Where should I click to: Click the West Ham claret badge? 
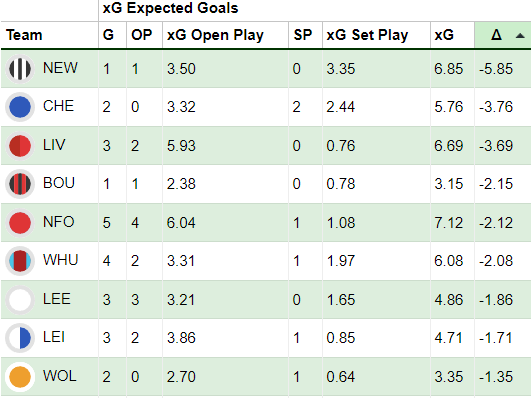point(20,261)
